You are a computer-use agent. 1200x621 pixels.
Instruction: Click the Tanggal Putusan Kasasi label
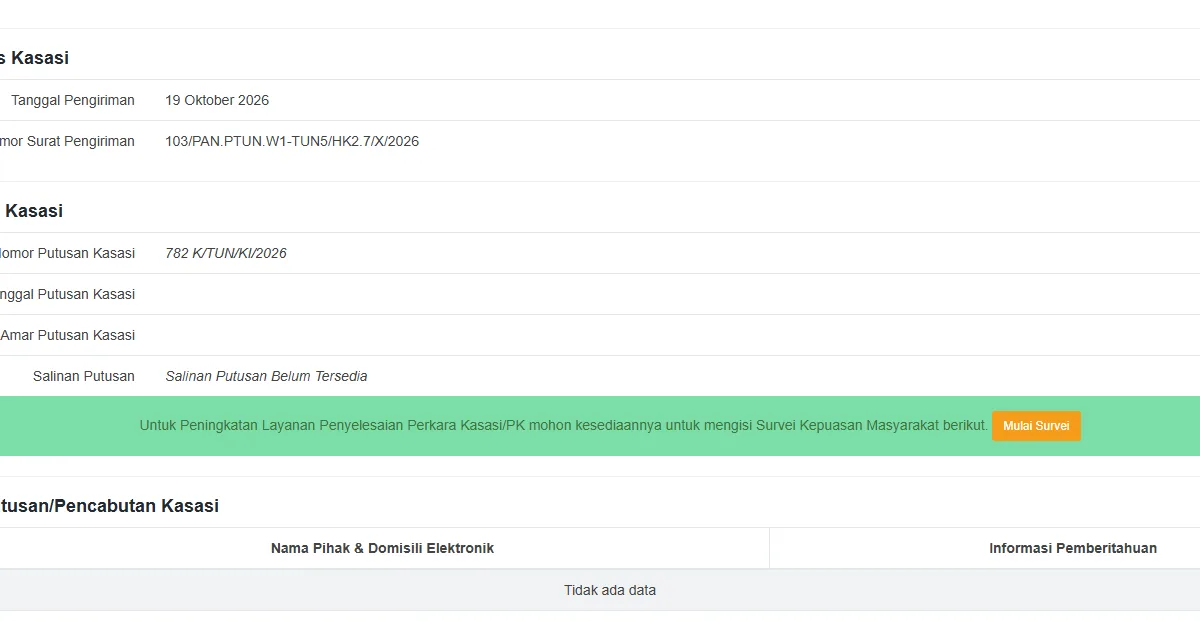[x=67, y=294]
